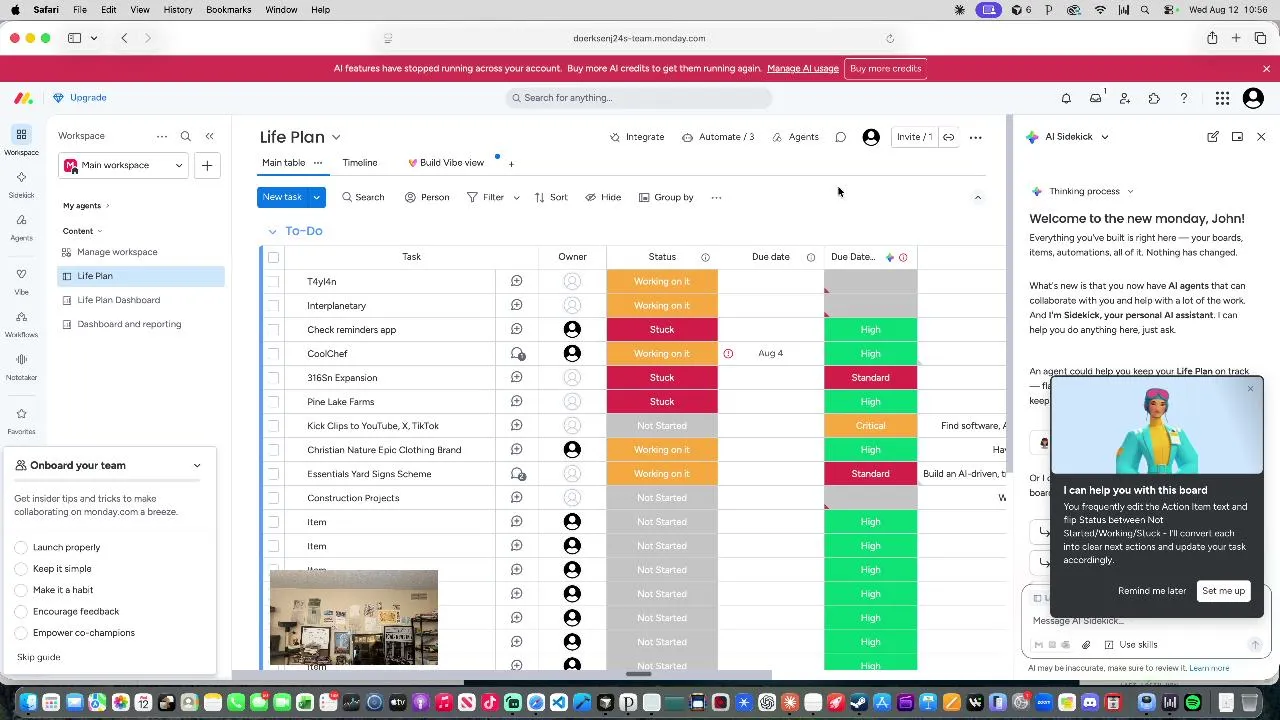1280x720 pixels.
Task: Mark 'Launch properly' onboarding step
Action: pyautogui.click(x=21, y=547)
